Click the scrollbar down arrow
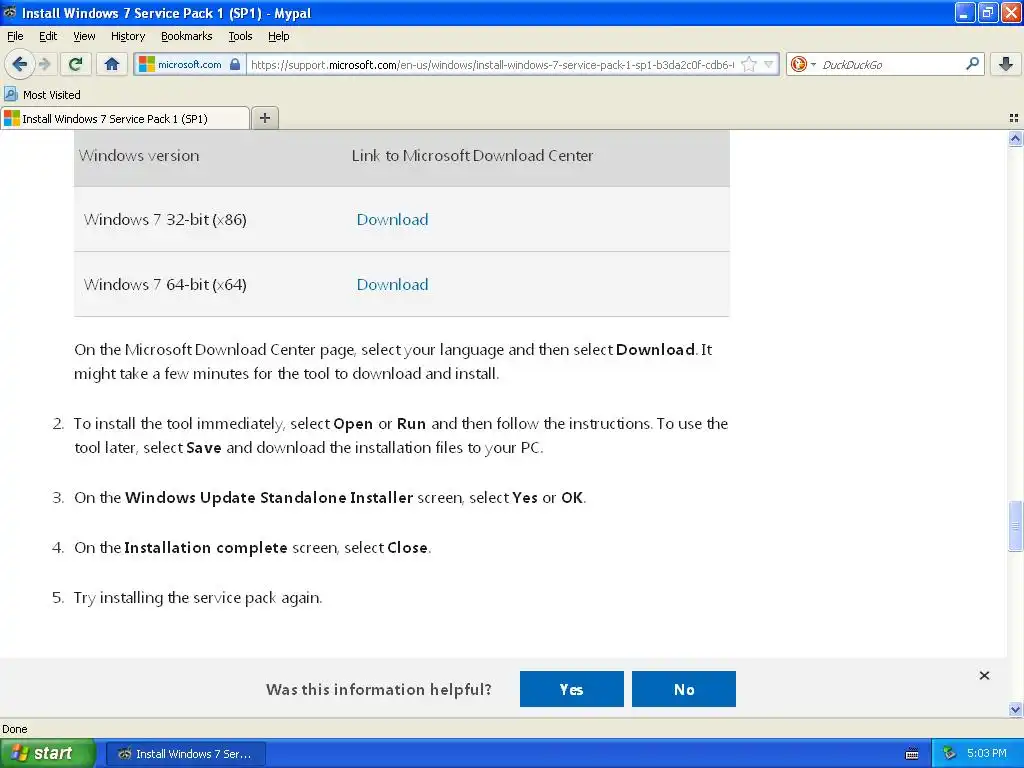1024x768 pixels. click(x=1015, y=709)
